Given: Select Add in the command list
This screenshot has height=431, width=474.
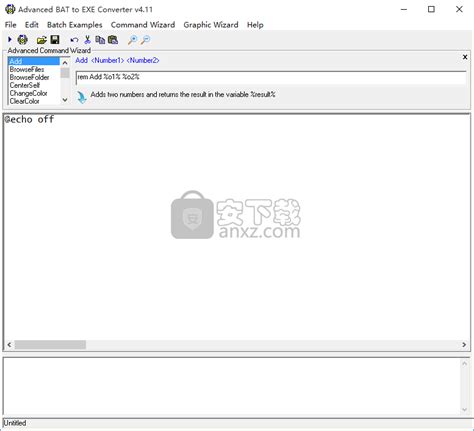Looking at the screenshot, I should pos(34,61).
